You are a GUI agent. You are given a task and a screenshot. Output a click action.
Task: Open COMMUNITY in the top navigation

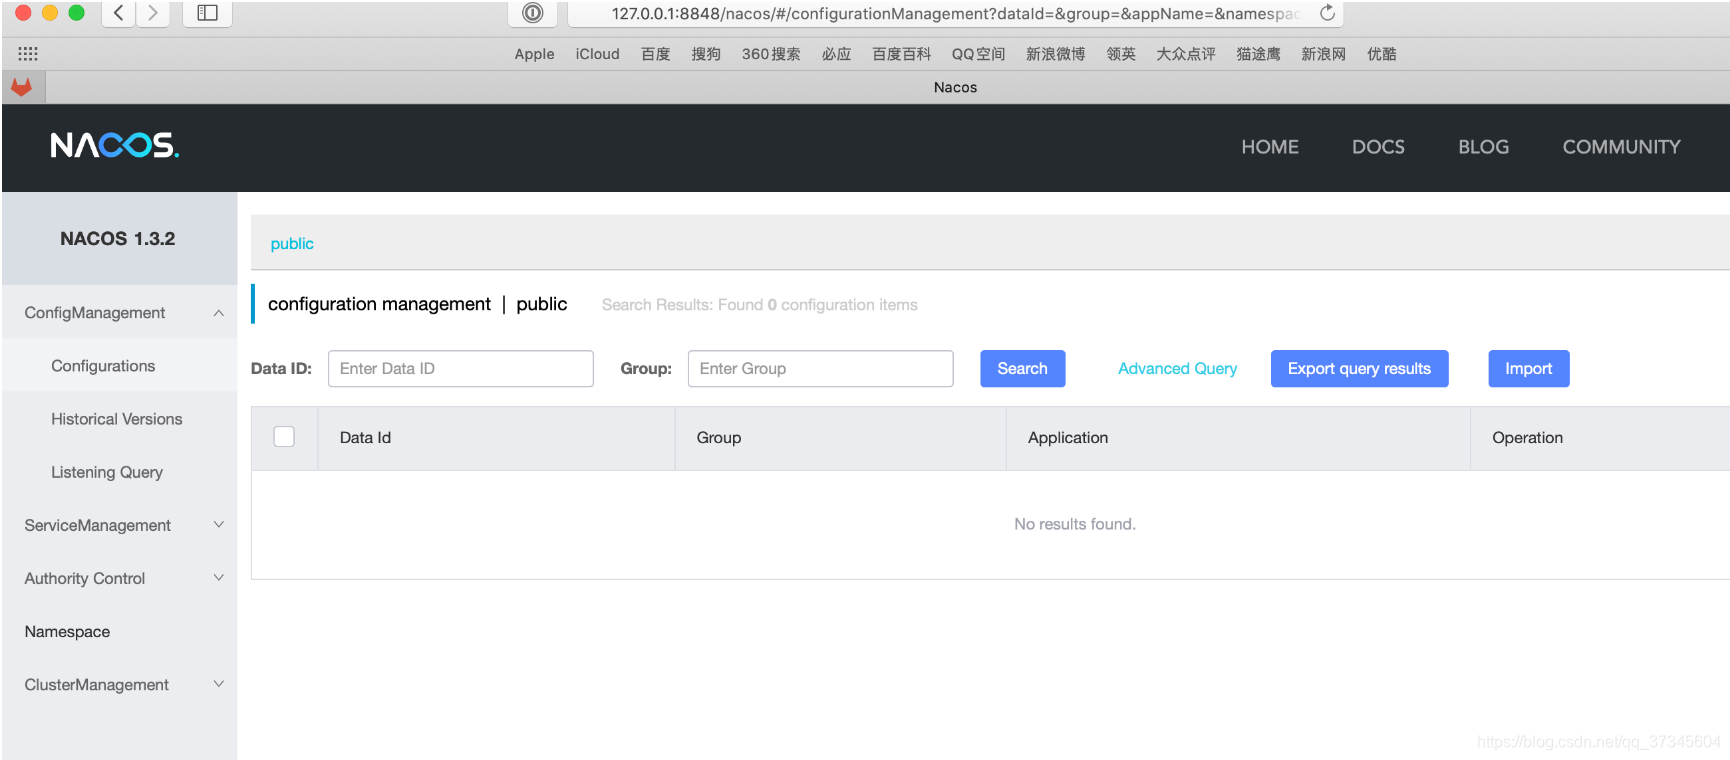1621,147
